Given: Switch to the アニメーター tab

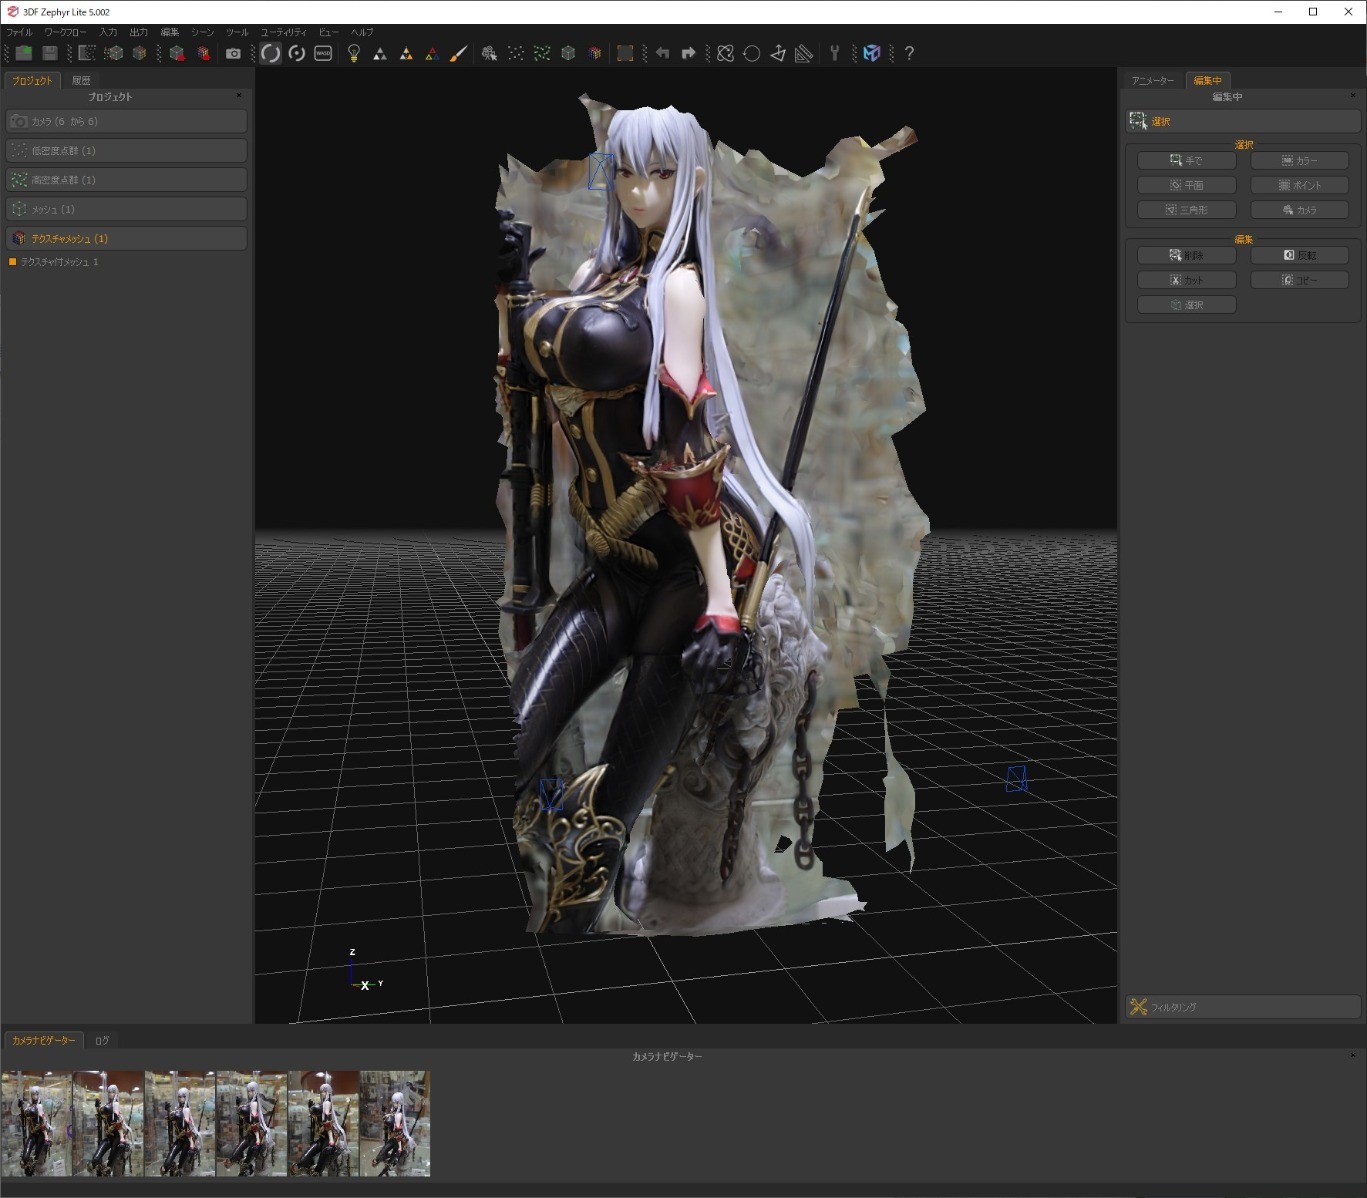Looking at the screenshot, I should pyautogui.click(x=1153, y=80).
